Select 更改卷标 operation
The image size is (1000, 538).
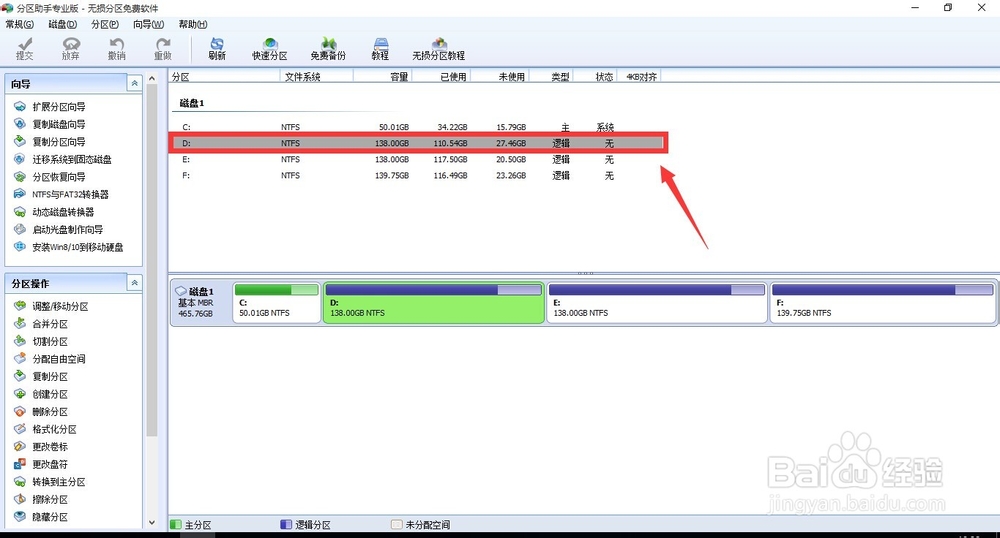pyautogui.click(x=41, y=446)
